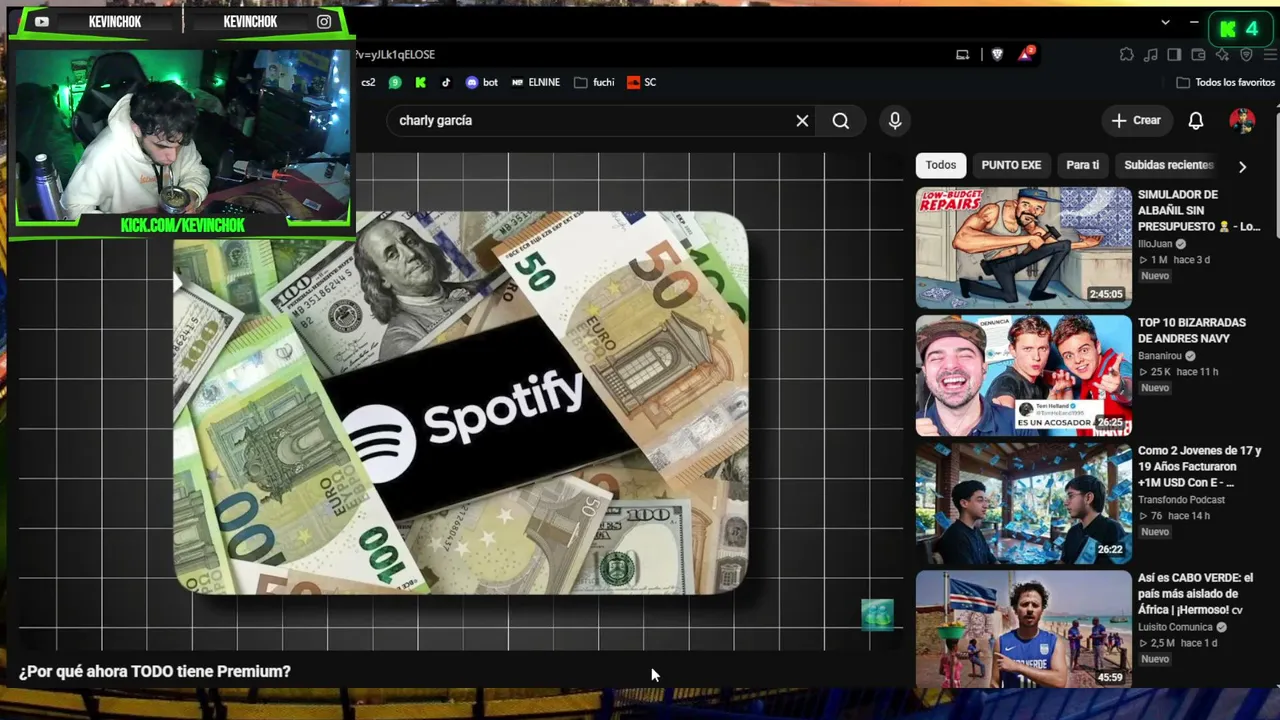This screenshot has width=1280, height=720.
Task: Start voice search with the microphone
Action: (x=895, y=121)
